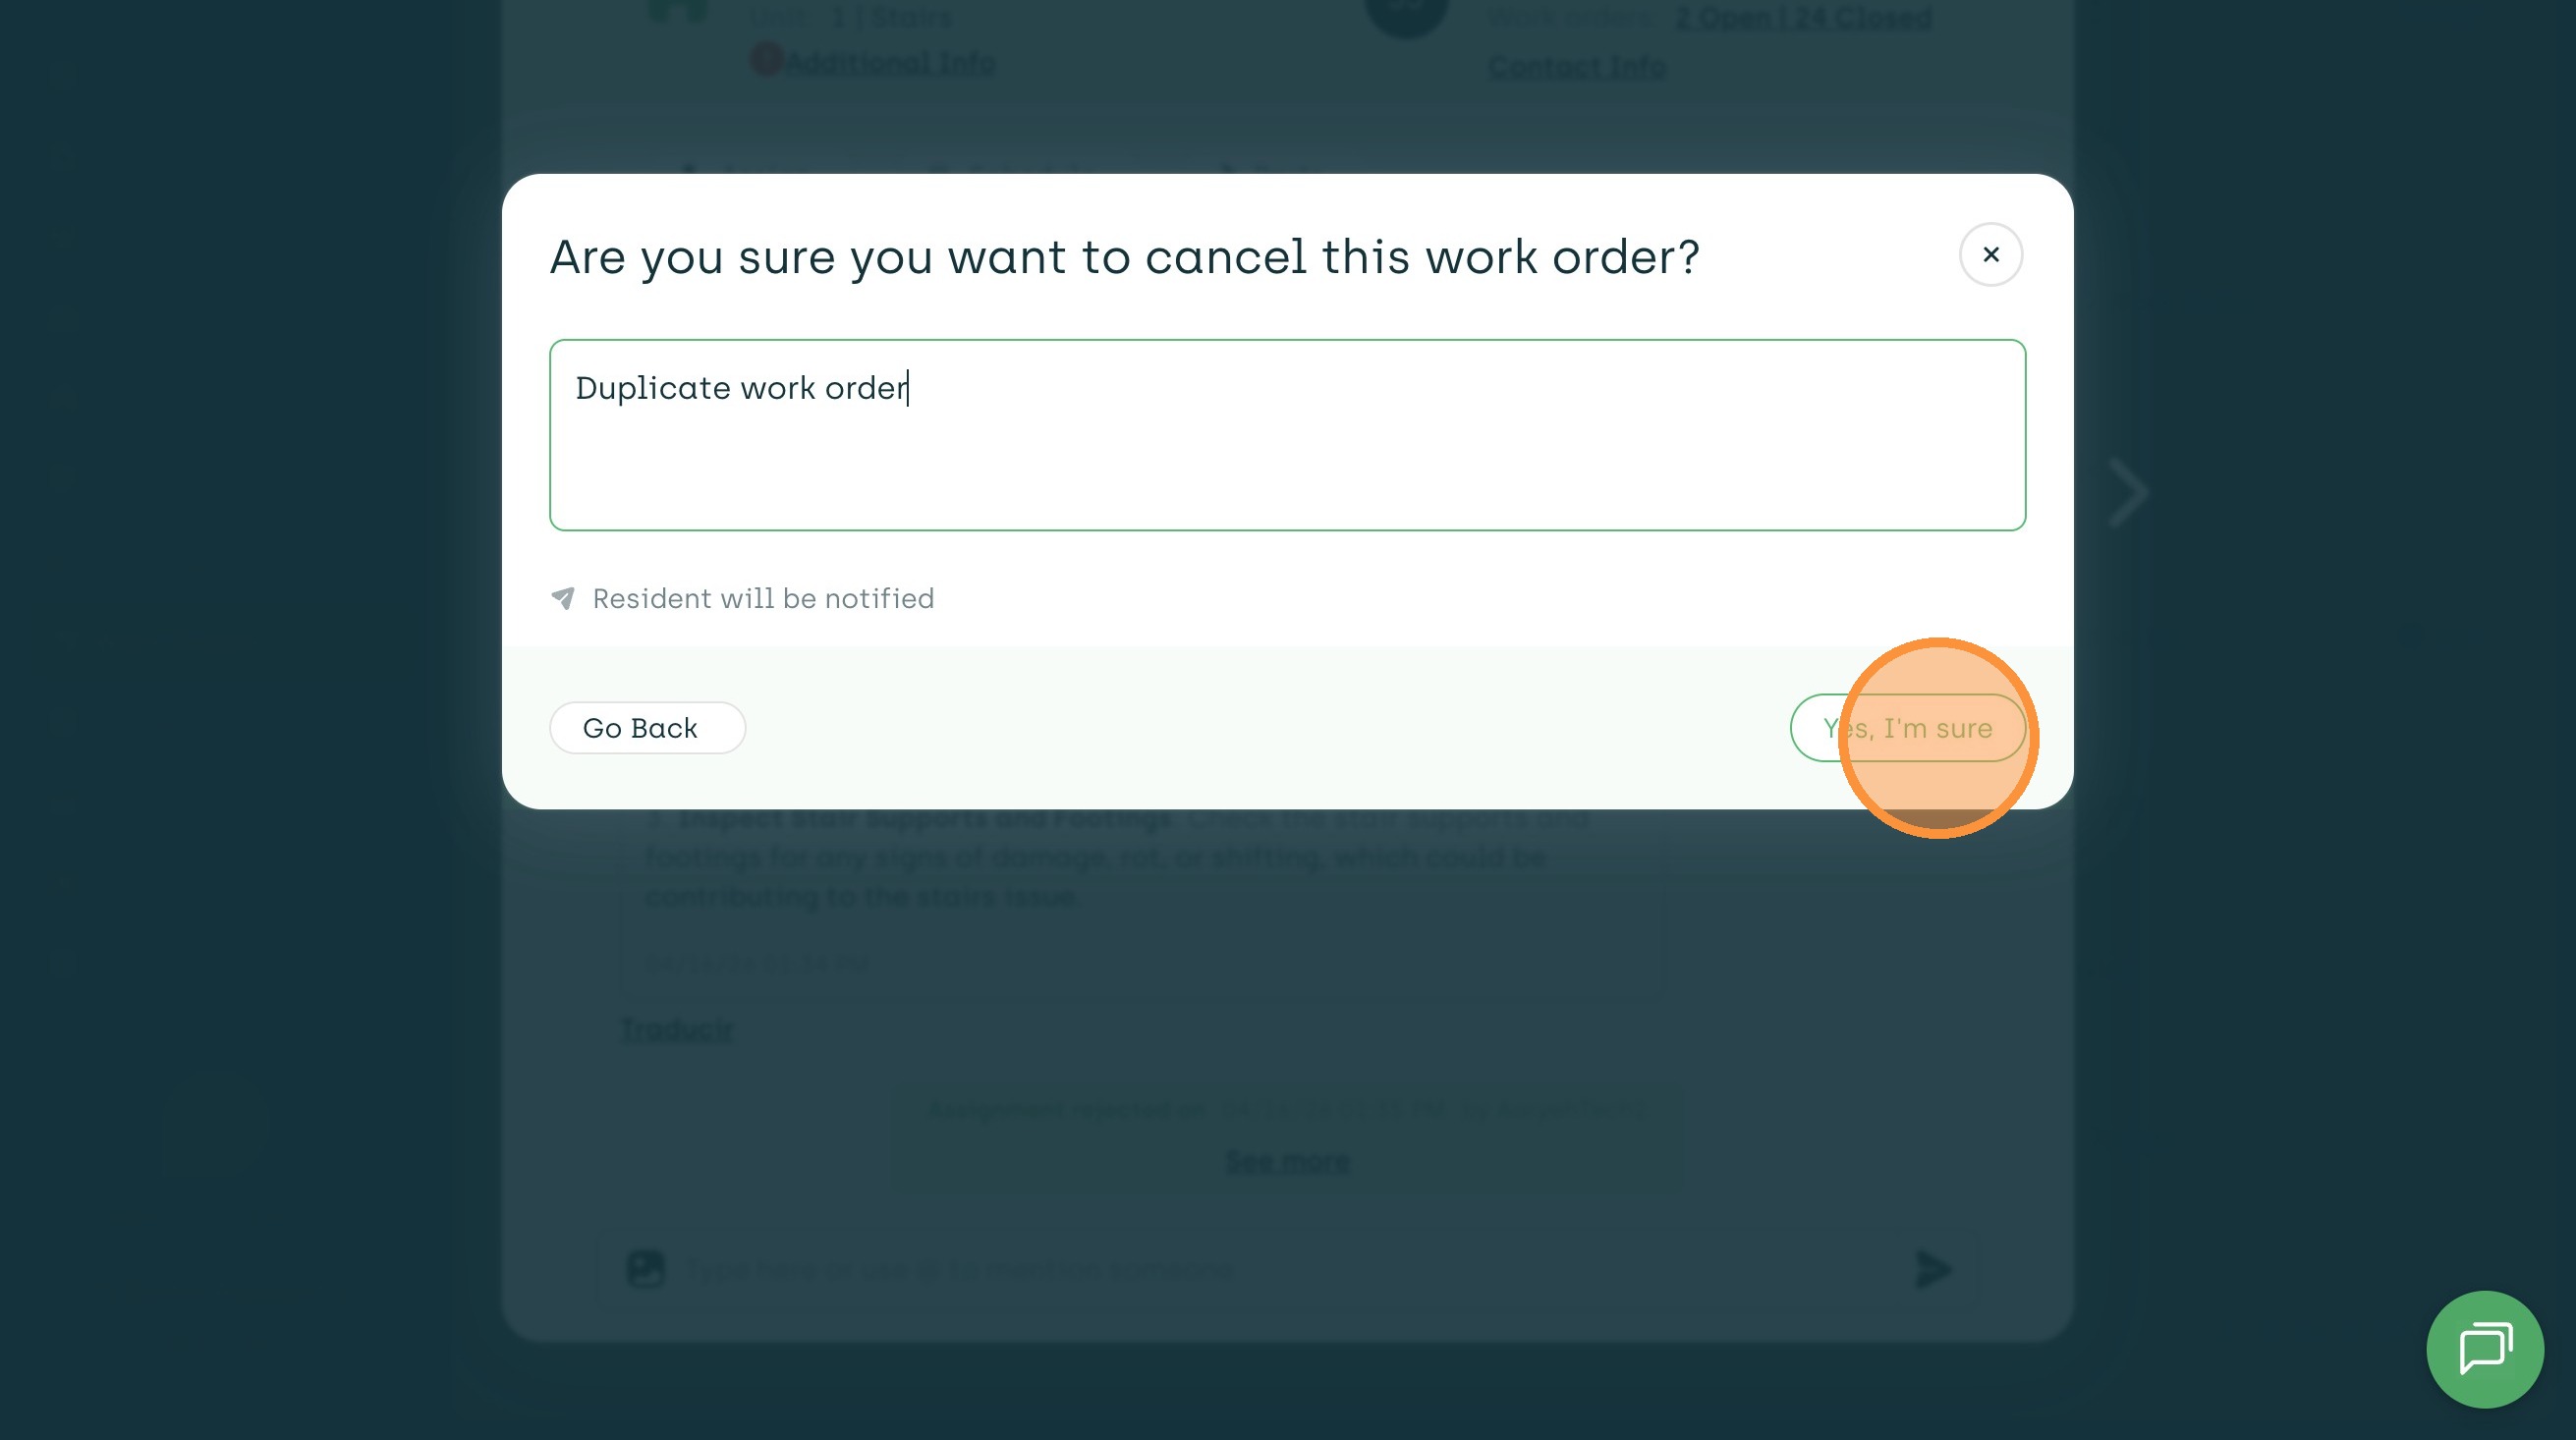This screenshot has height=1440, width=2576.
Task: Click the dialog title text
Action: coord(1124,257)
